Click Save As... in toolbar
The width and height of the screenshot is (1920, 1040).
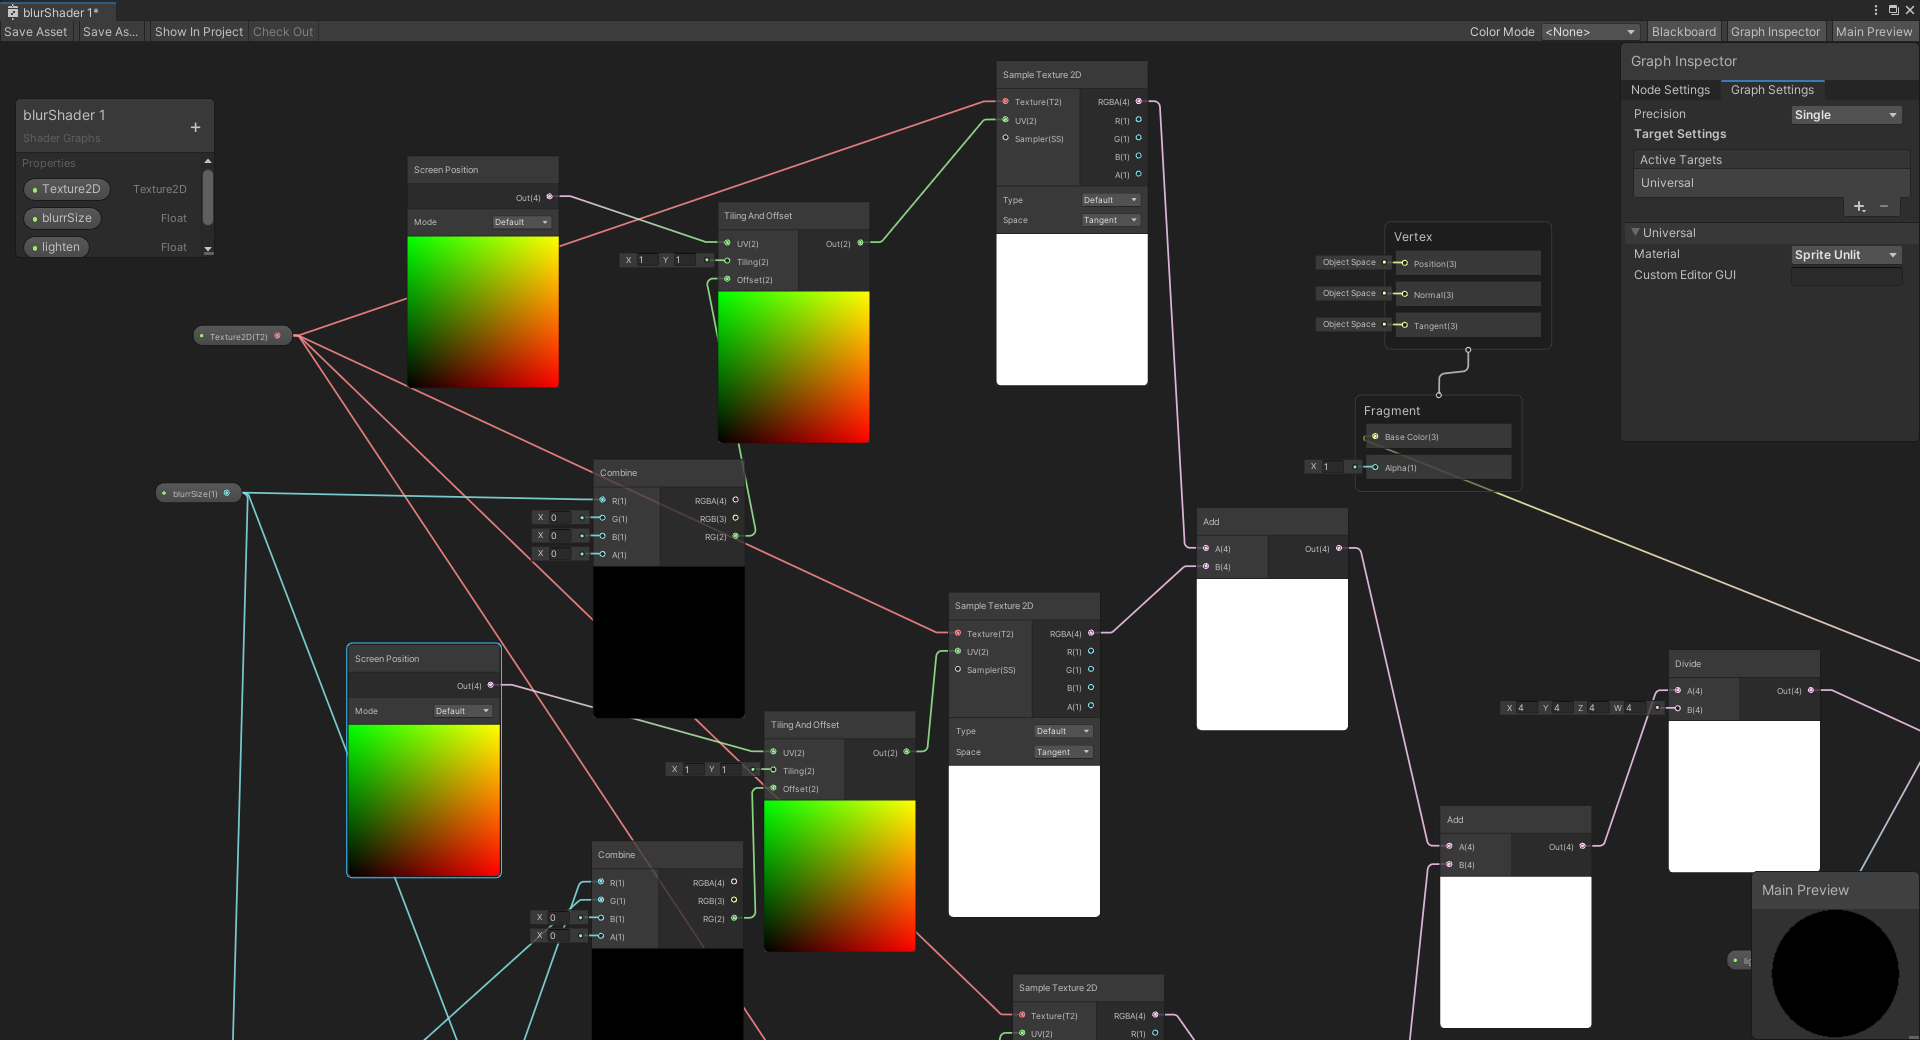[x=110, y=32]
